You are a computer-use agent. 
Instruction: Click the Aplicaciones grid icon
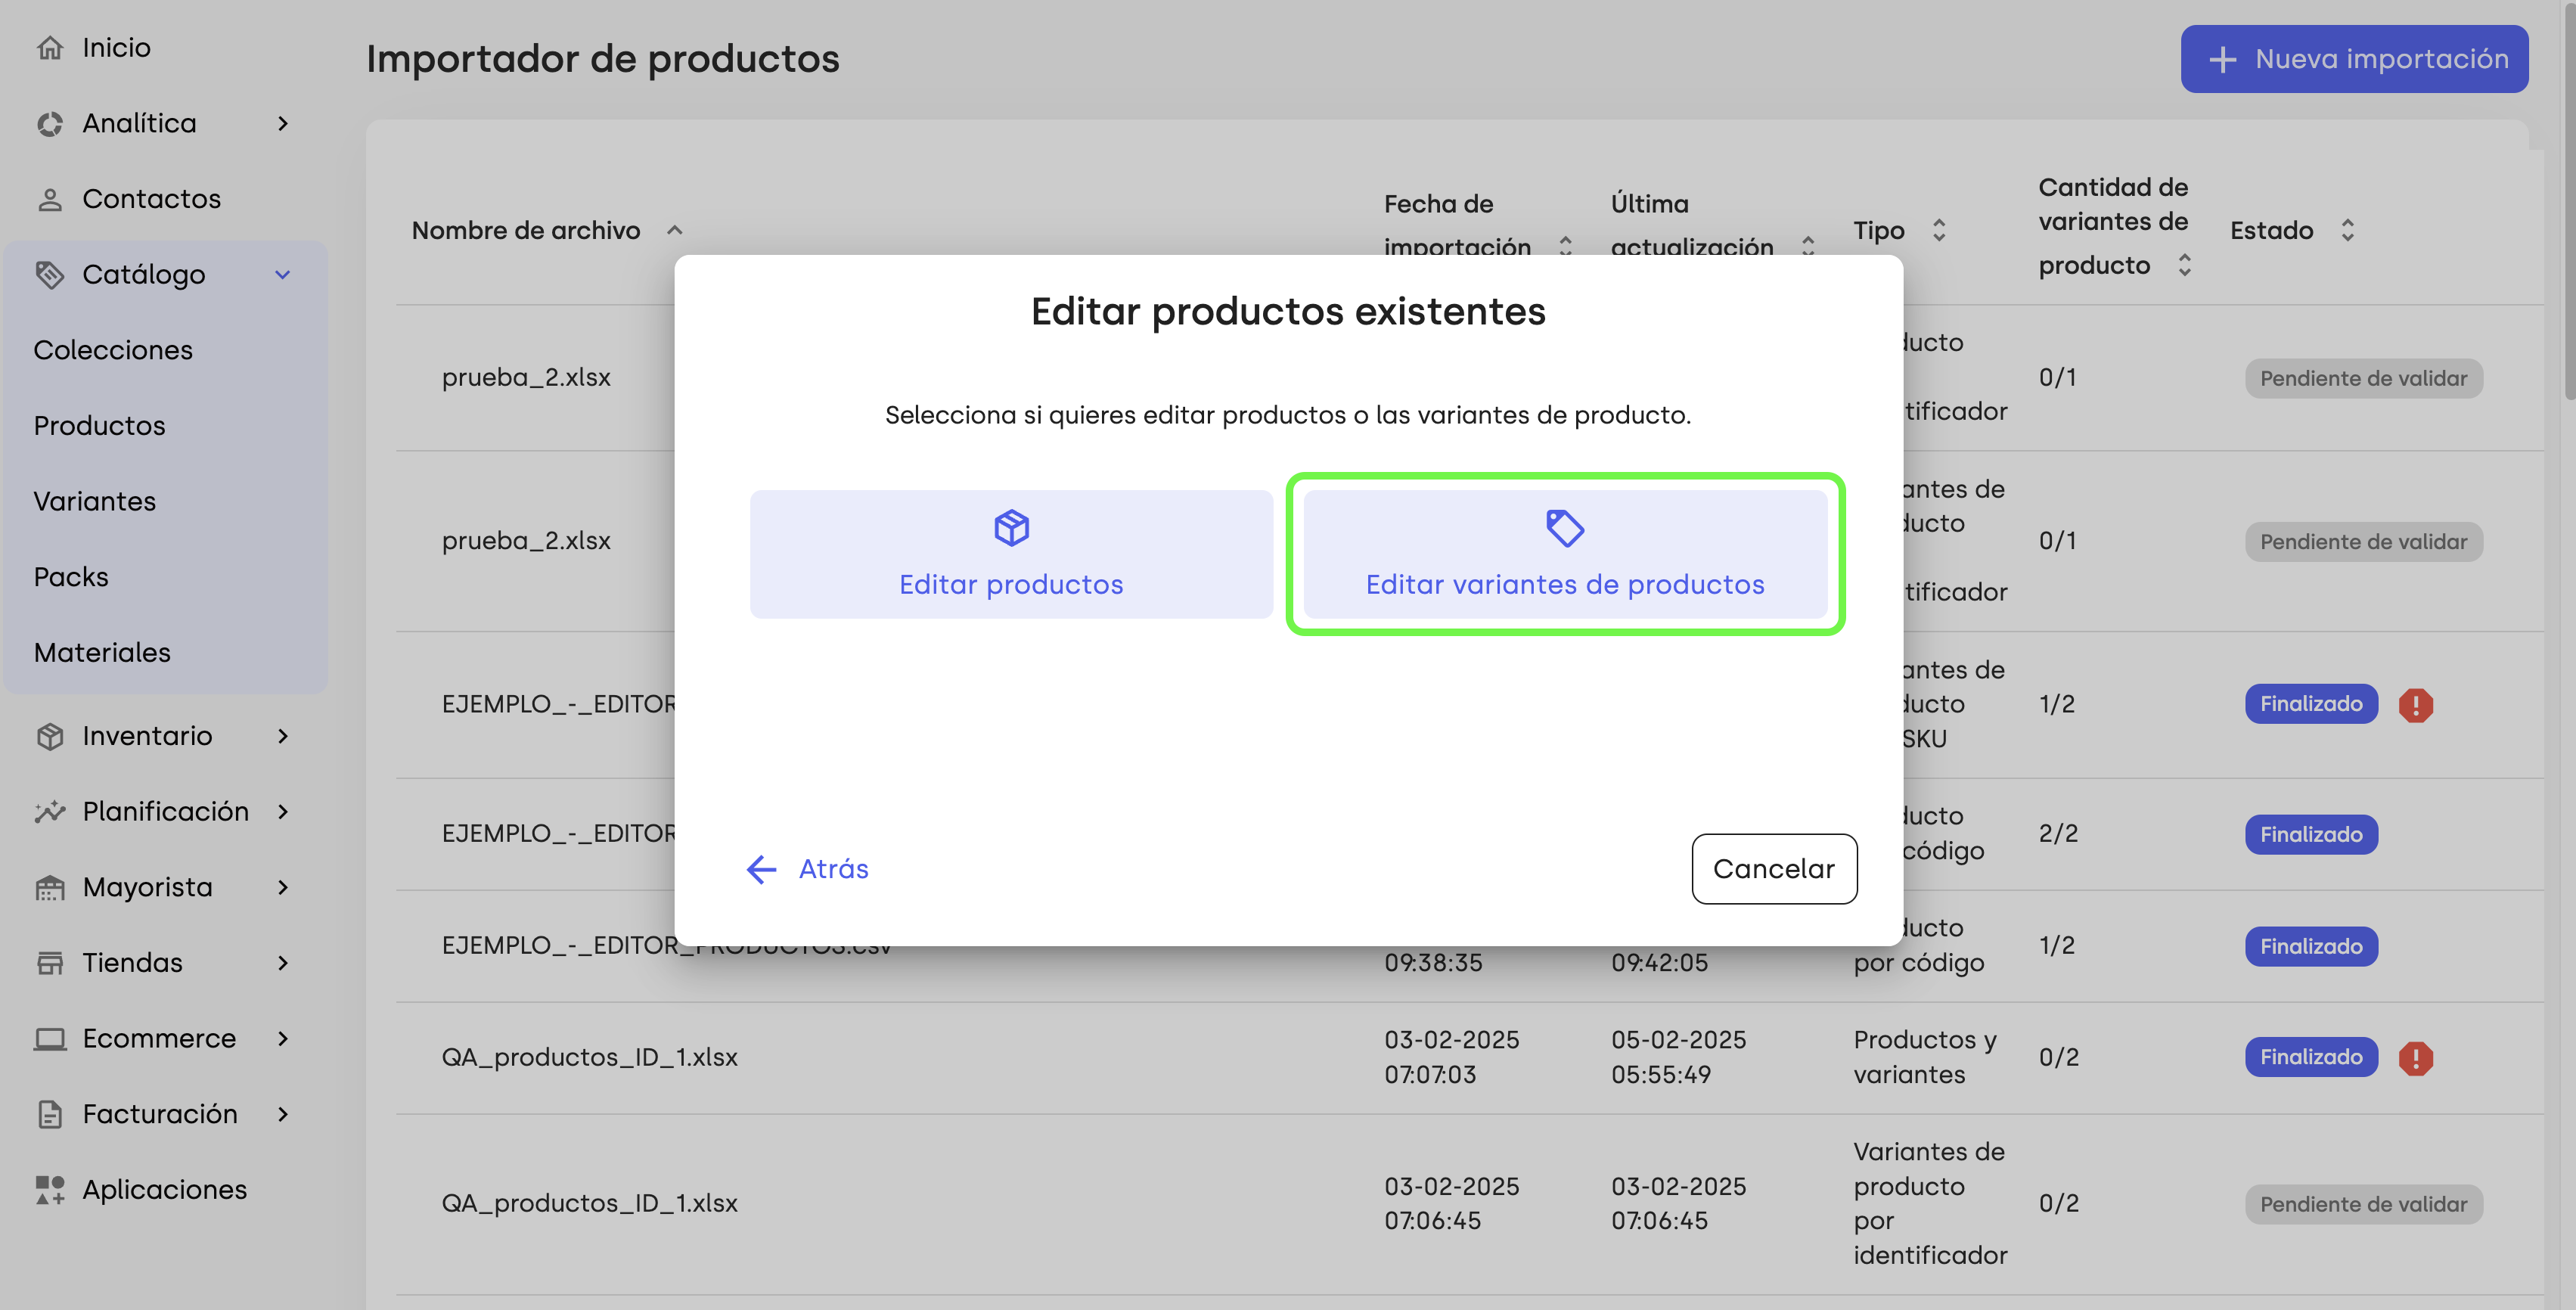click(50, 1190)
